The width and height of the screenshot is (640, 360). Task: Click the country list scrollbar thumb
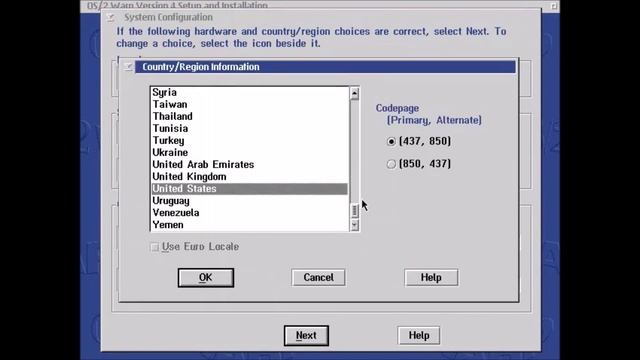click(x=354, y=211)
